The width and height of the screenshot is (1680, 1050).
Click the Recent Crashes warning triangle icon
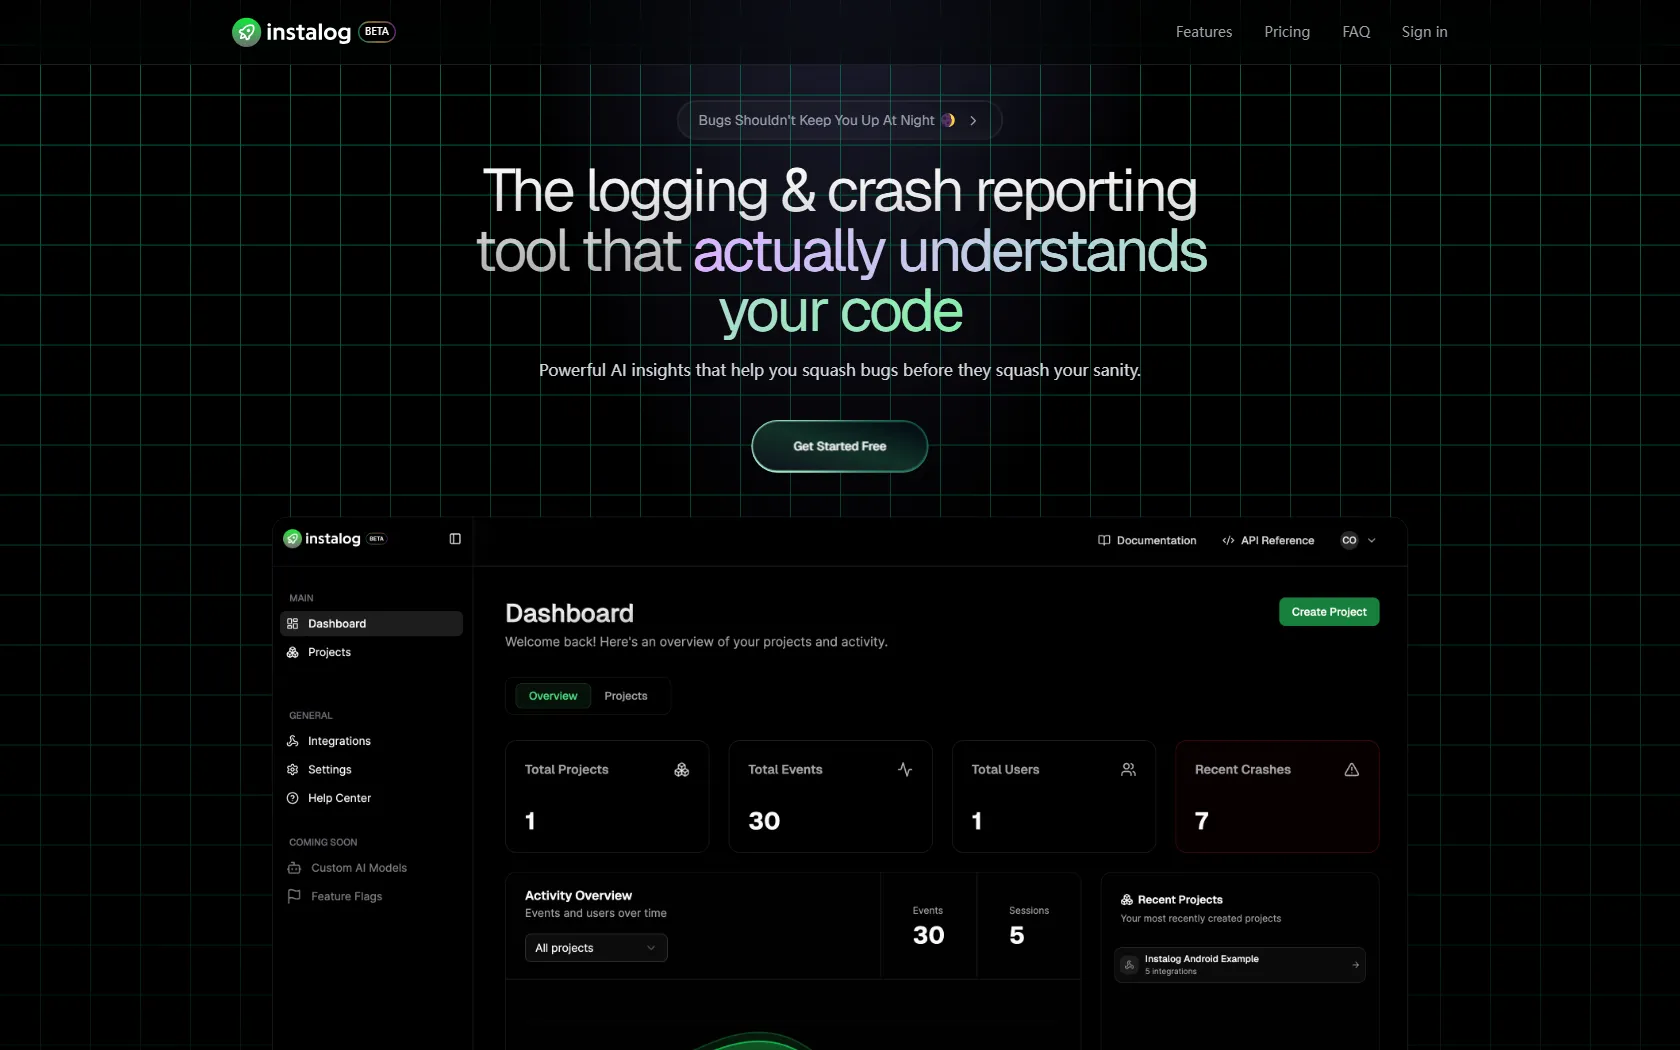click(1352, 770)
